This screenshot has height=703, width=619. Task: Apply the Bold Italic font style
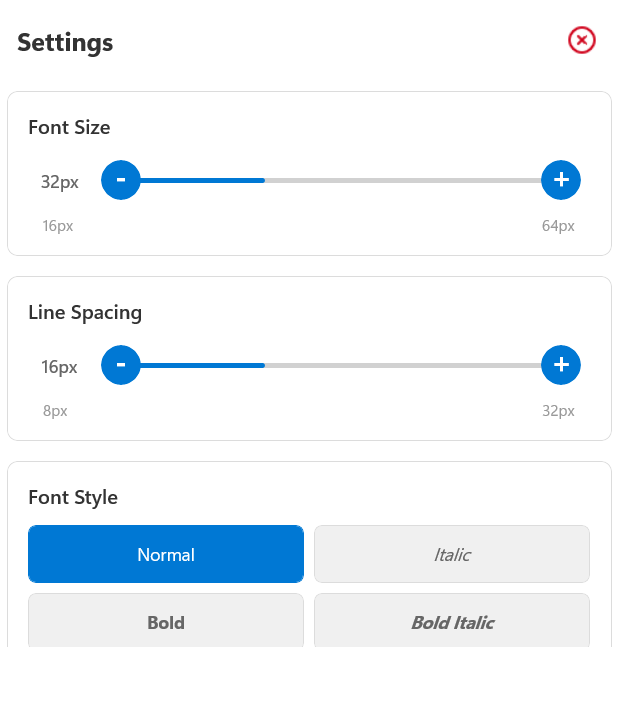(452, 622)
